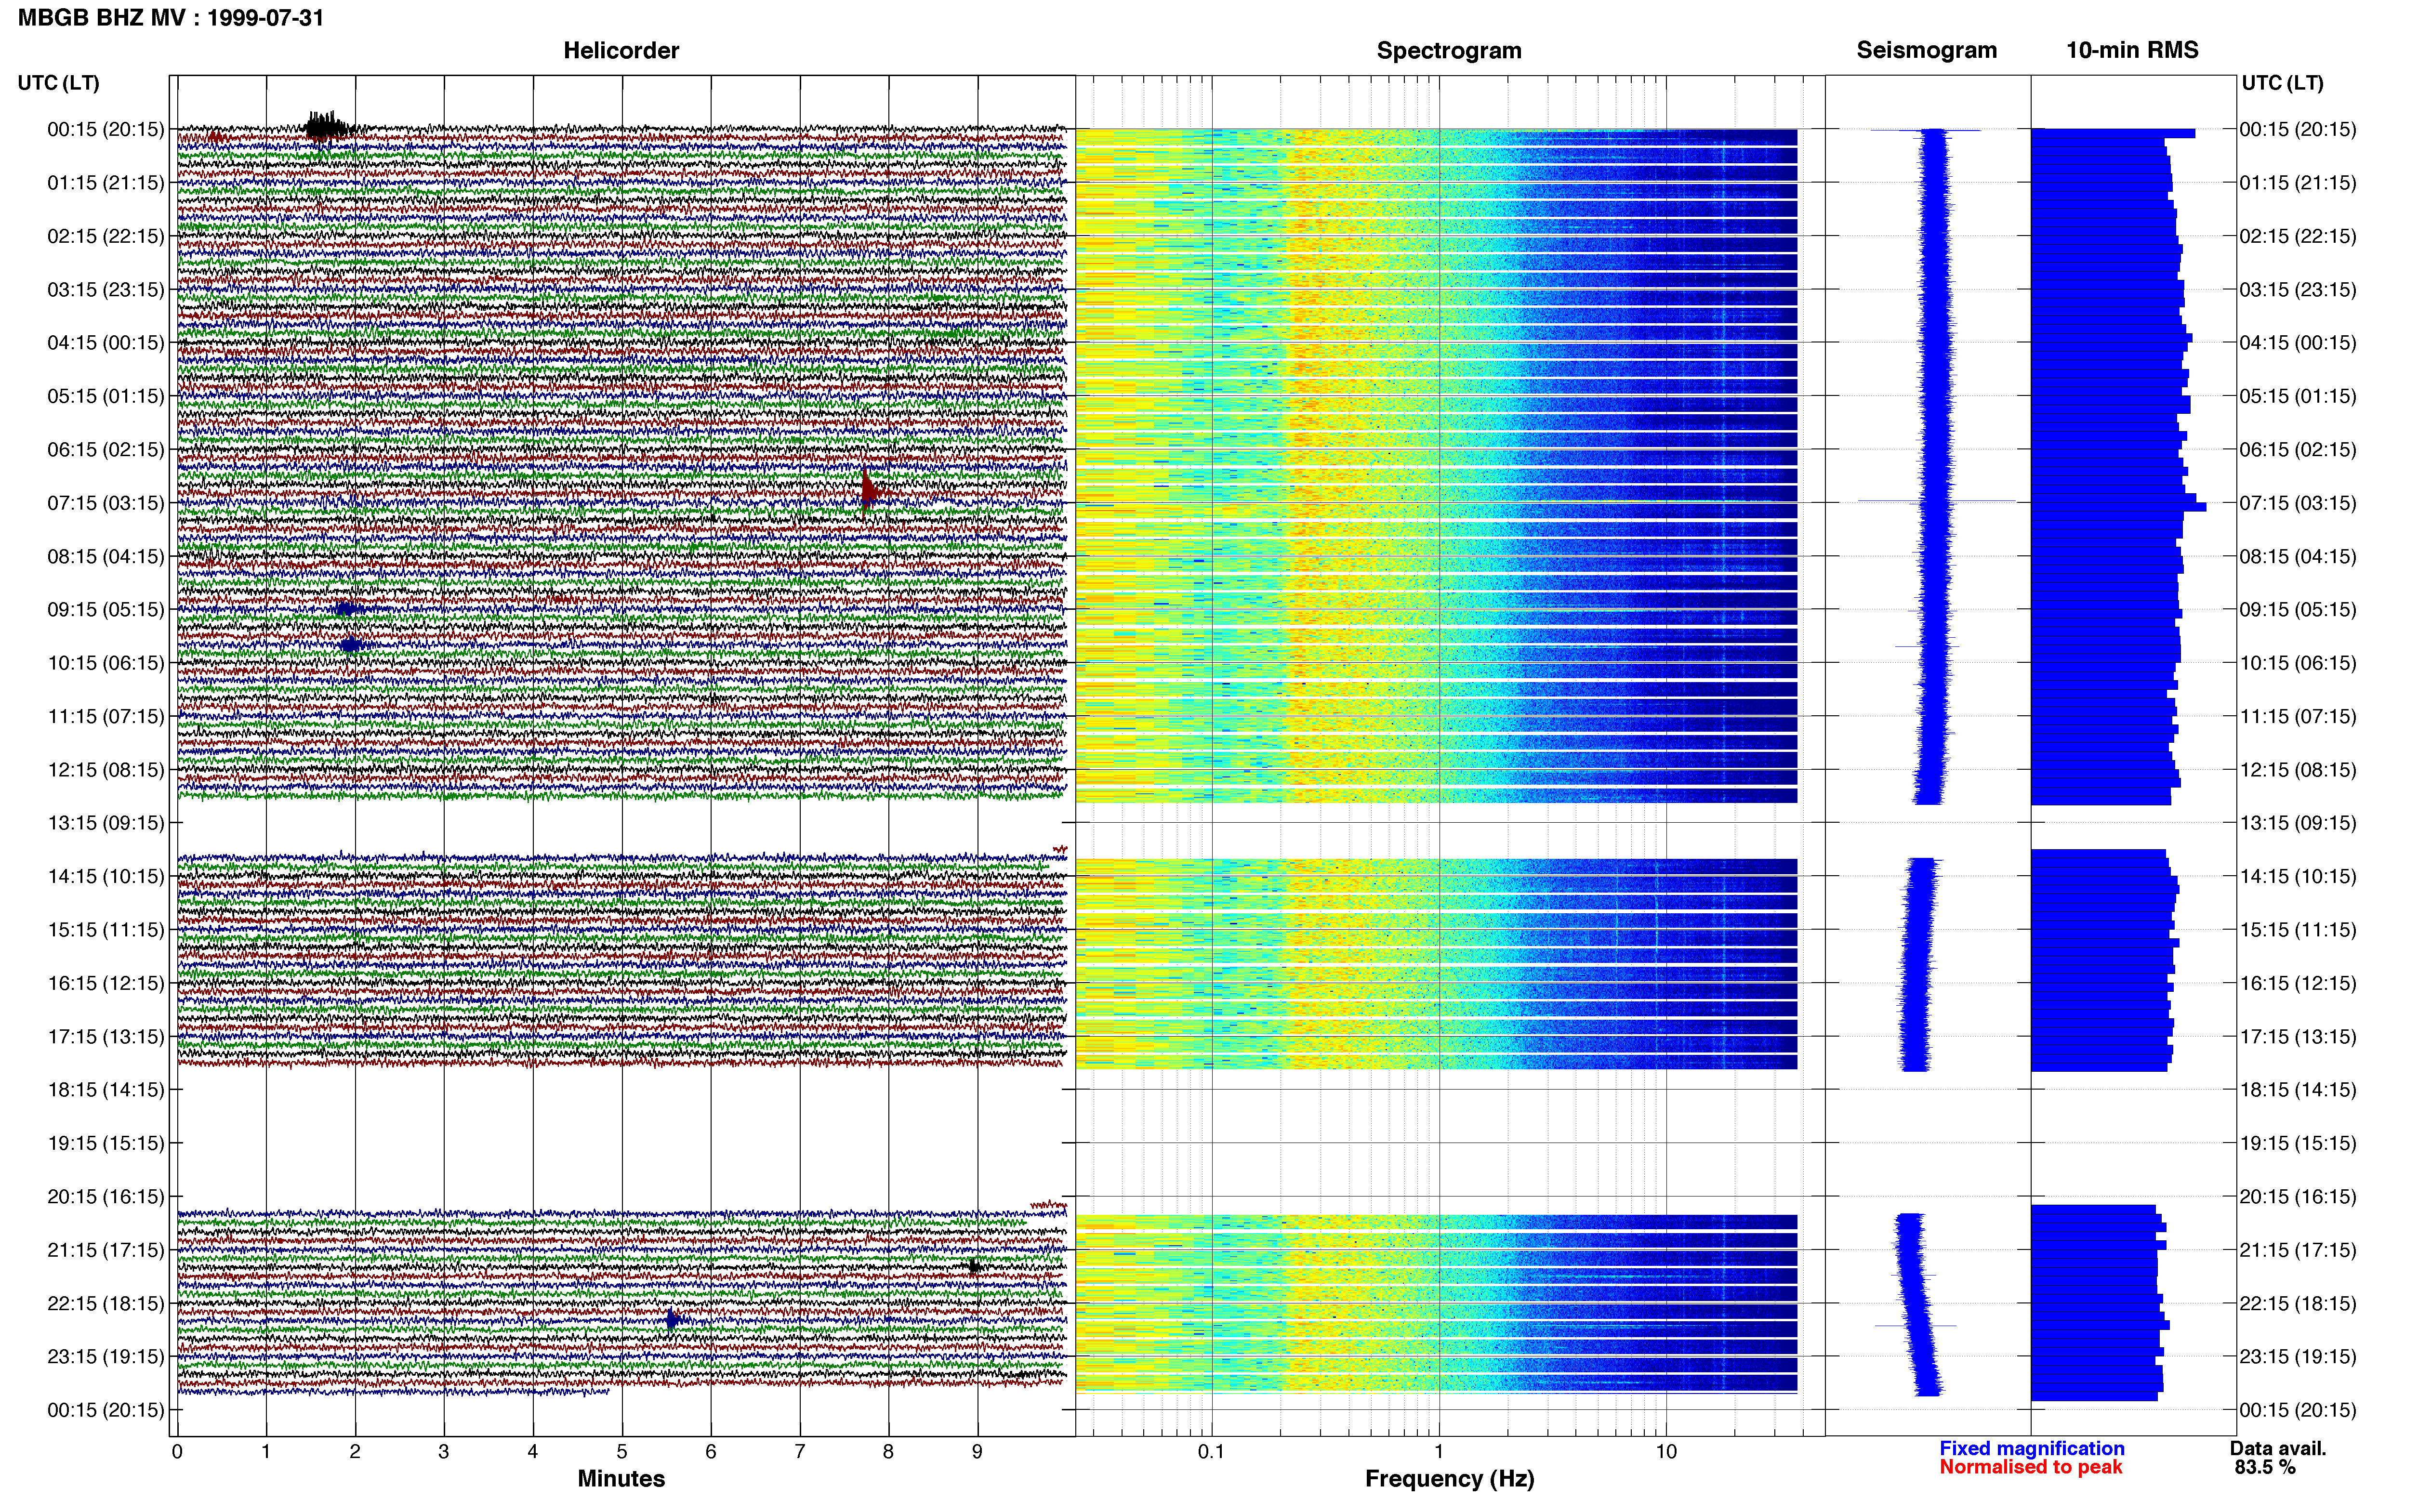This screenshot has height=1512, width=2418.
Task: Select the 'Spectrogram' panel heading
Action: point(1449,51)
